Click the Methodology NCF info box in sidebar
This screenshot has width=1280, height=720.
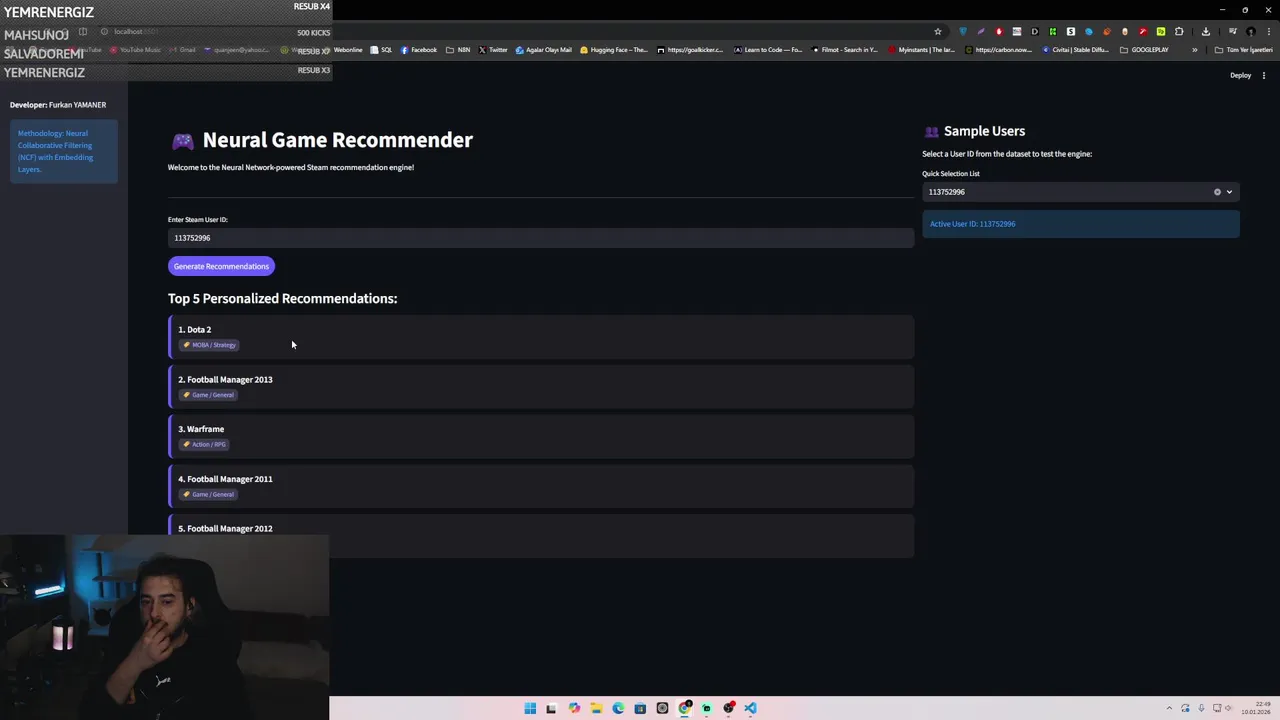point(64,151)
